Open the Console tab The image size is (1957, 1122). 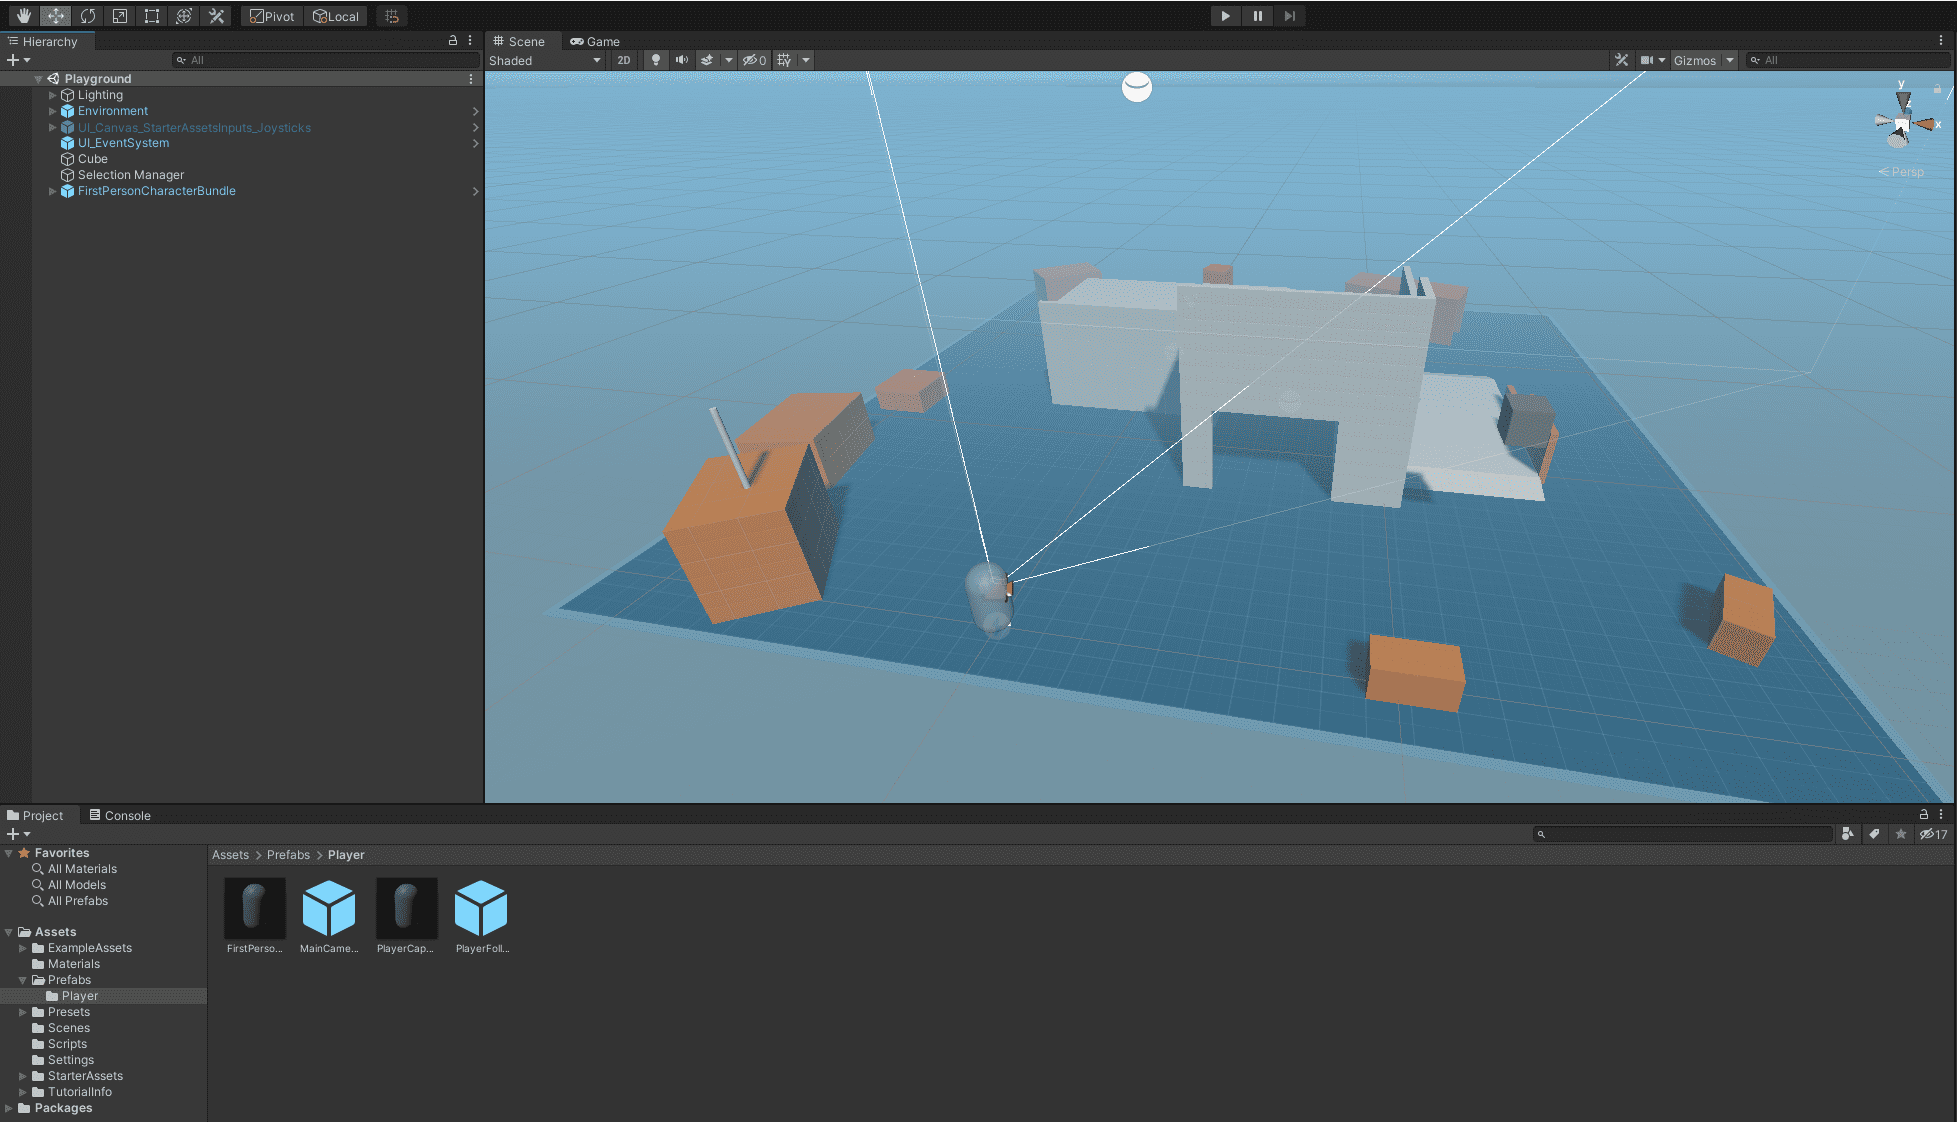(120, 815)
